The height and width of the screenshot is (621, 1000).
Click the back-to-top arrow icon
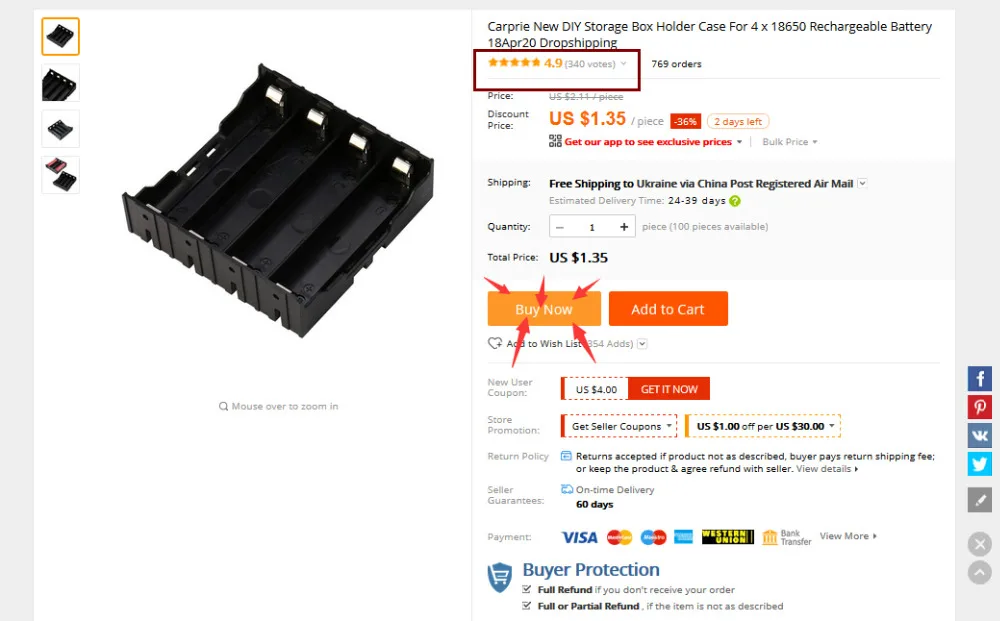[980, 573]
